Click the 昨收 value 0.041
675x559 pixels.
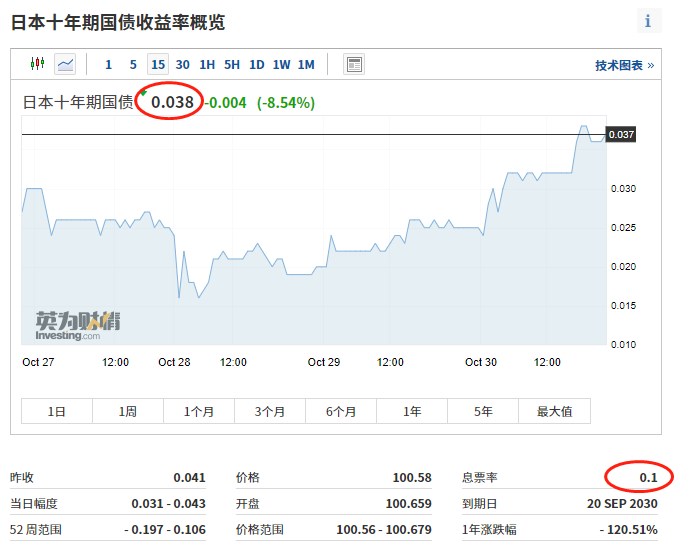pos(189,478)
